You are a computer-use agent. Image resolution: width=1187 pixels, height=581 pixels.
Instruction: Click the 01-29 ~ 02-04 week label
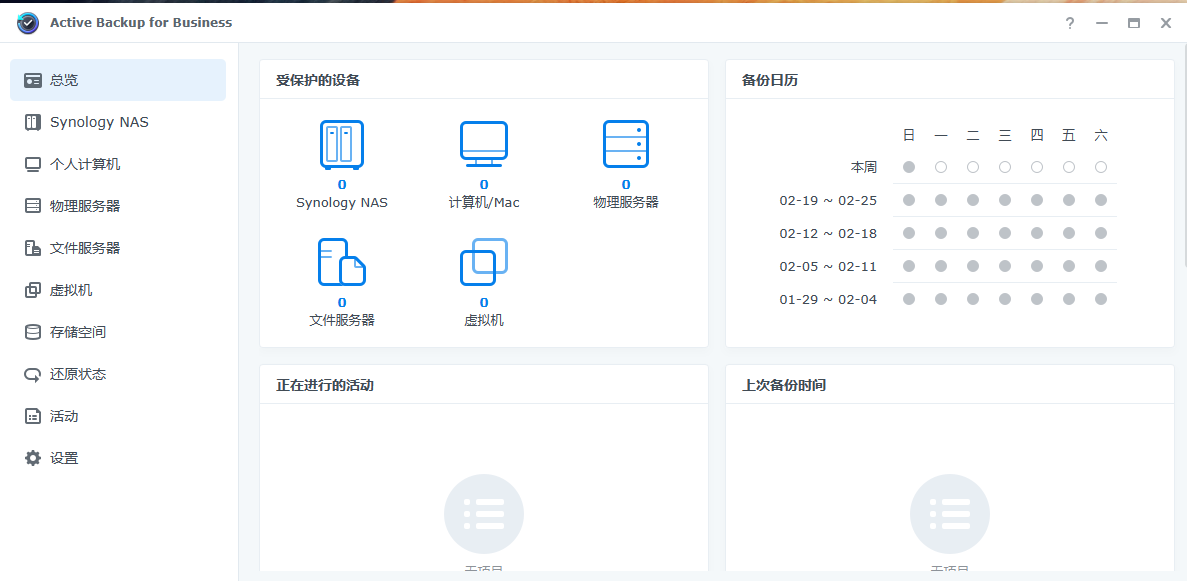click(x=828, y=300)
